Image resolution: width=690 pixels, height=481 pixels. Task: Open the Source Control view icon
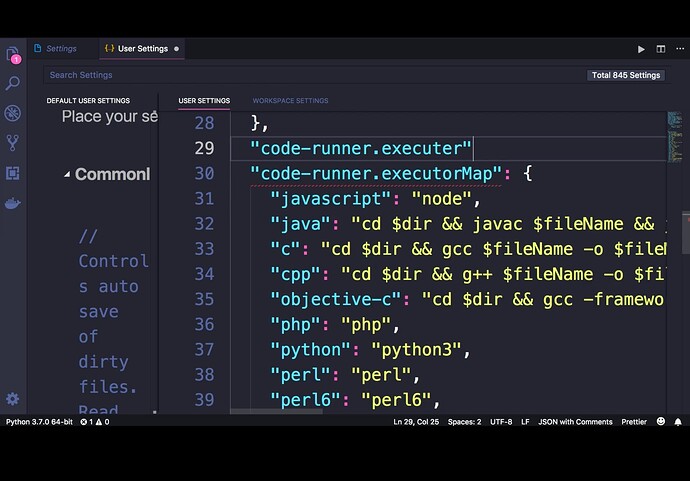[13, 143]
